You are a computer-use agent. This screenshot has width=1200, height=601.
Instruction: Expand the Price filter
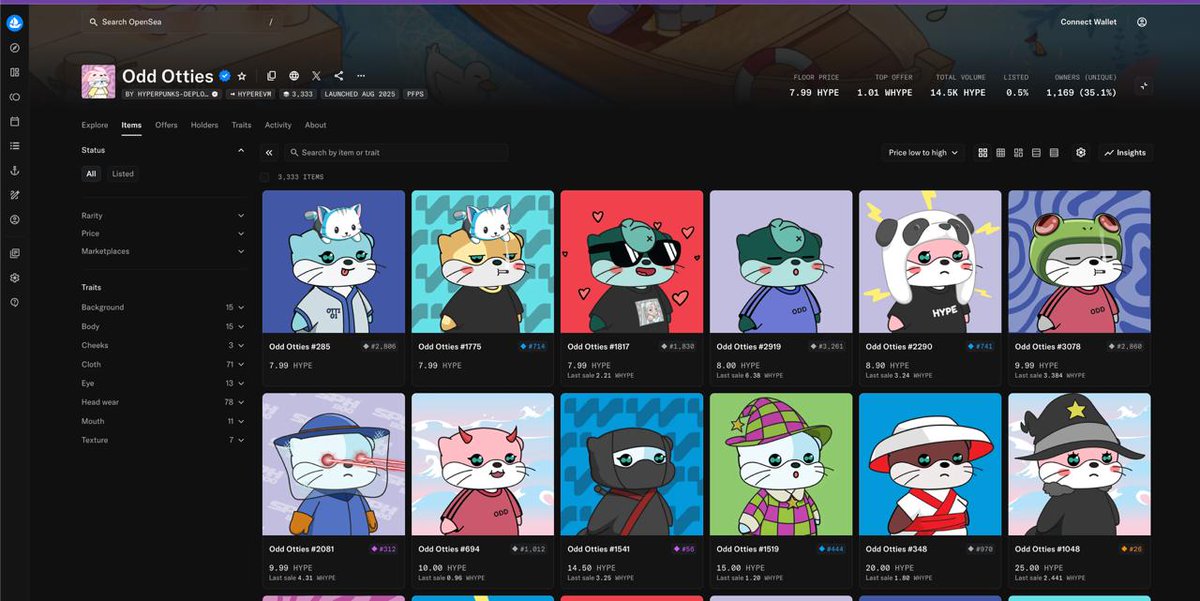click(x=163, y=234)
